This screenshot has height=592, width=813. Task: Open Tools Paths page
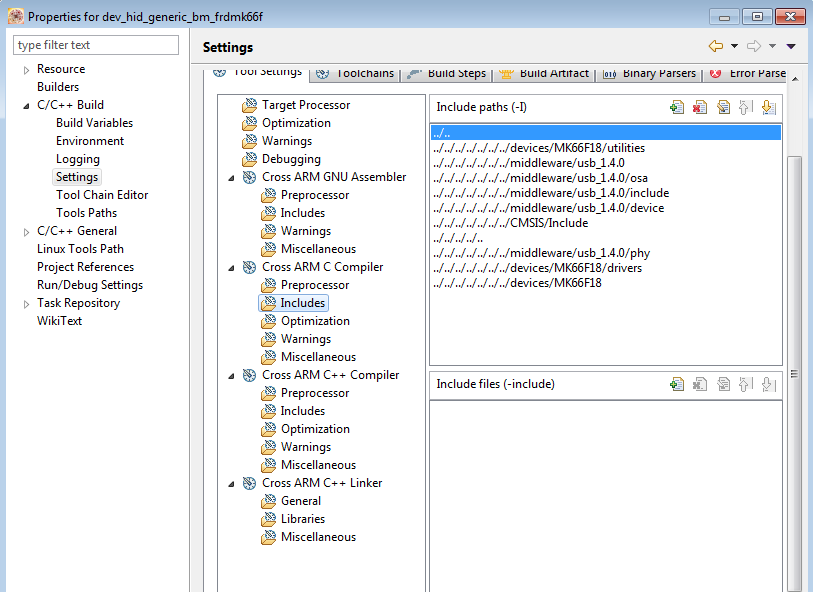(x=87, y=213)
